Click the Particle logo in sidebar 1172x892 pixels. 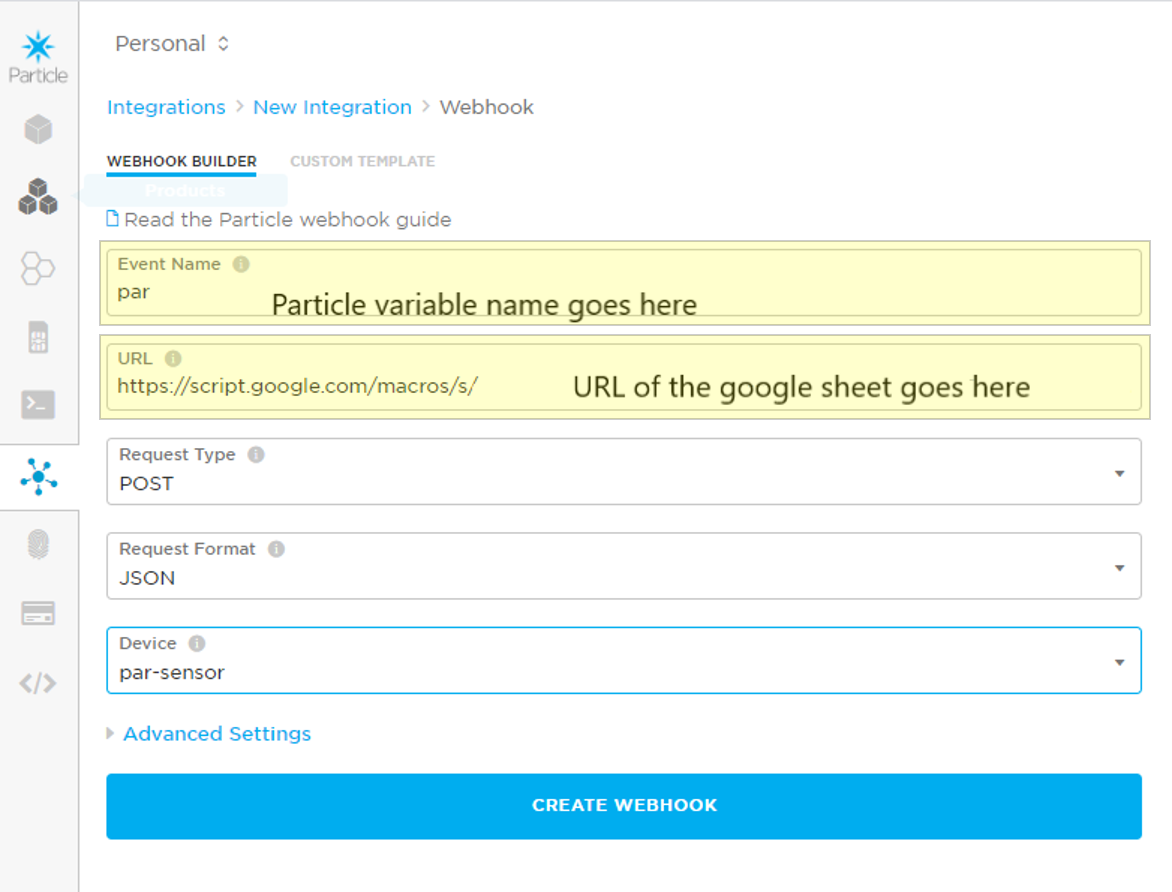pyautogui.click(x=38, y=57)
